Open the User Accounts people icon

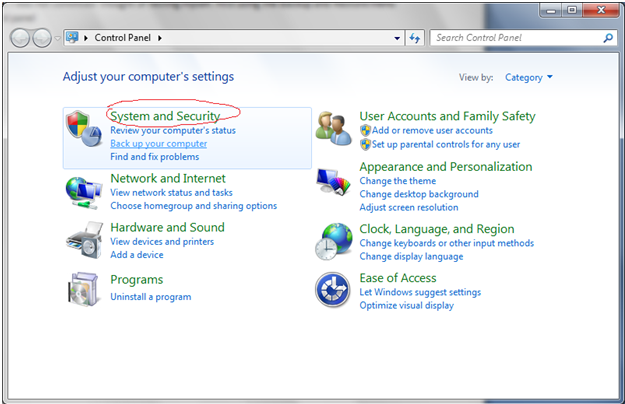click(334, 129)
